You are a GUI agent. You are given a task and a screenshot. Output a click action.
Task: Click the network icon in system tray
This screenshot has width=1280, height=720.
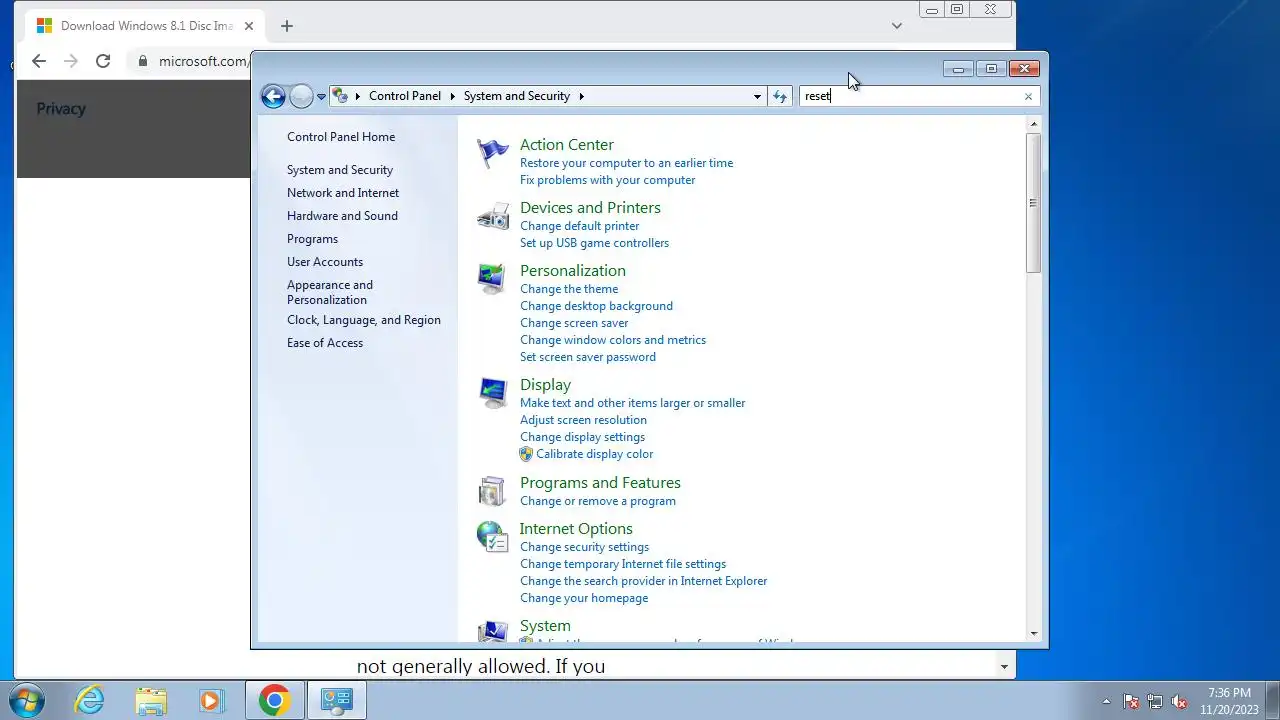(x=1155, y=701)
